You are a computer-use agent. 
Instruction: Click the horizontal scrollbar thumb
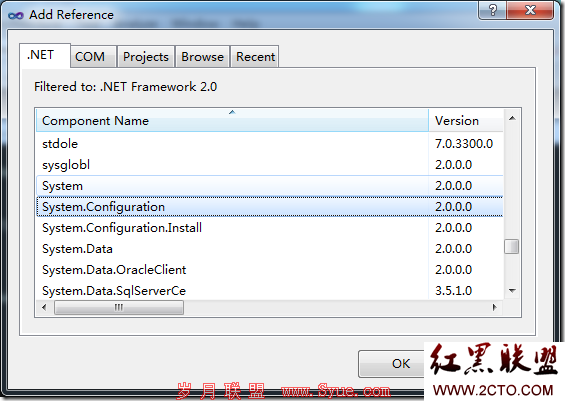[x=119, y=308]
